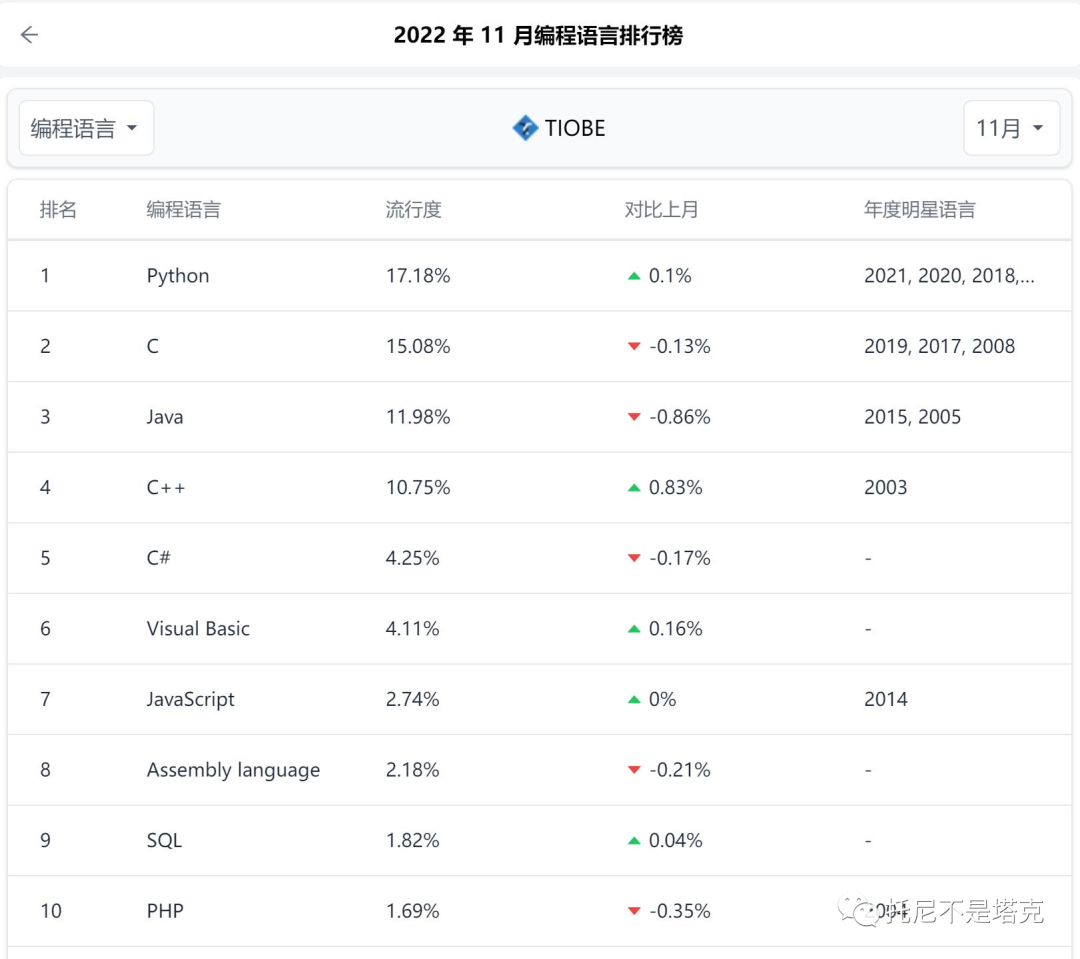Select the Java language name
1080x959 pixels.
165,417
